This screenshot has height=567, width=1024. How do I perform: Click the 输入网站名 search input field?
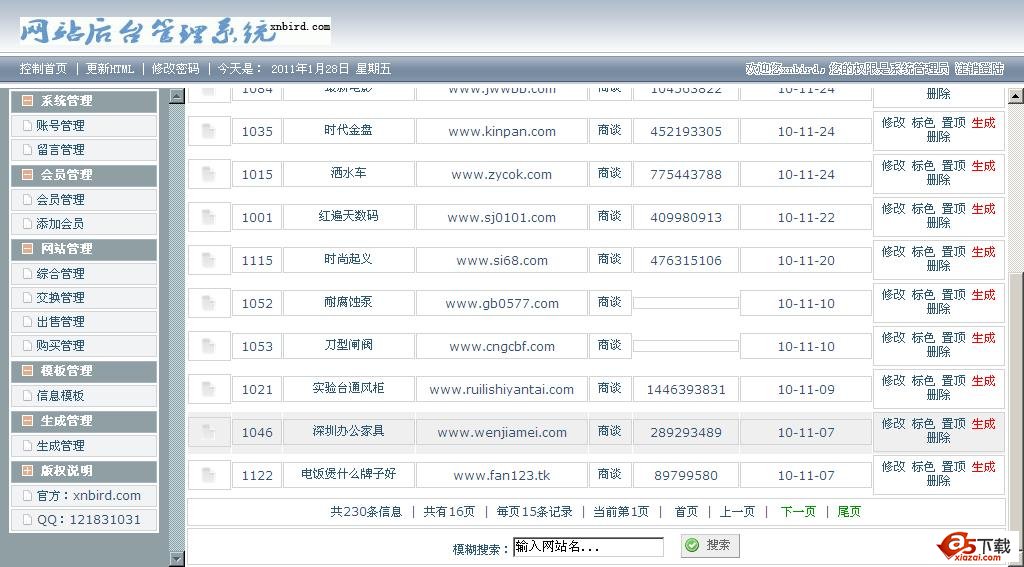coord(587,547)
